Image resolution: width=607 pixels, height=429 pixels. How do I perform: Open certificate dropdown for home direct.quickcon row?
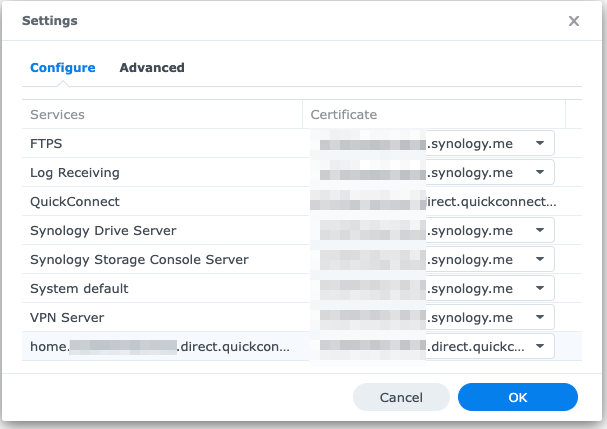[x=540, y=346]
